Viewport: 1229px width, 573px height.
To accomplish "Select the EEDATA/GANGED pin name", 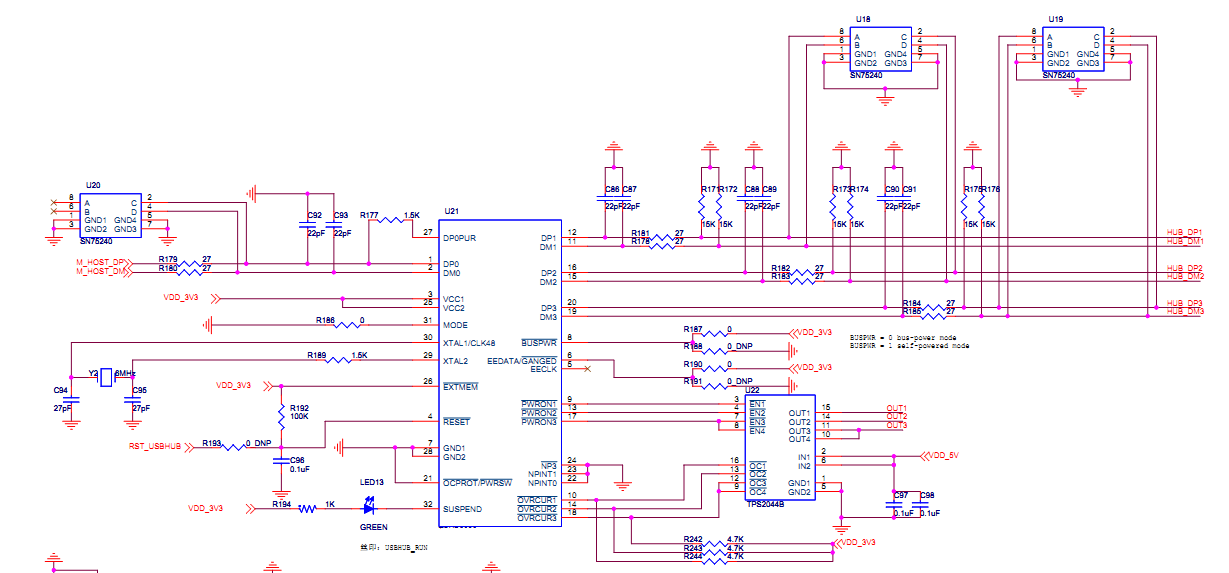I will click(x=522, y=360).
